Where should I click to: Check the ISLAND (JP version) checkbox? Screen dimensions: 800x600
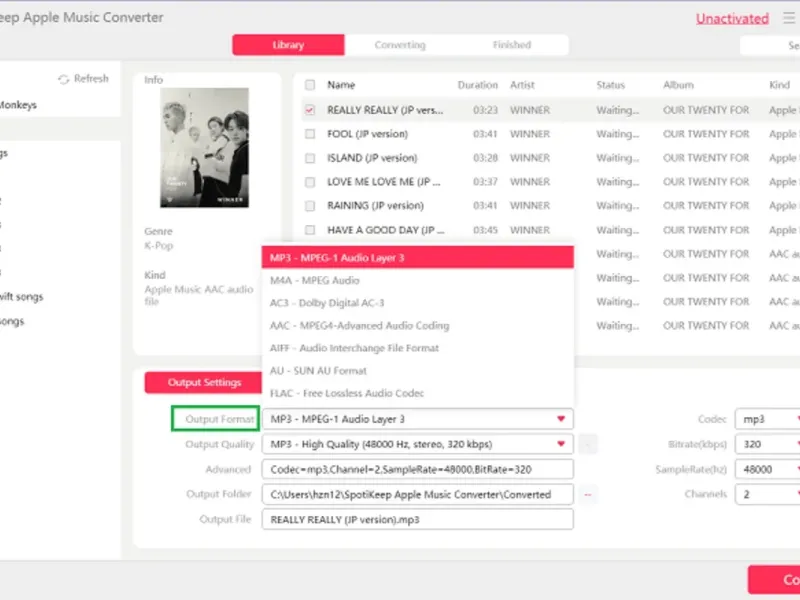(x=310, y=158)
